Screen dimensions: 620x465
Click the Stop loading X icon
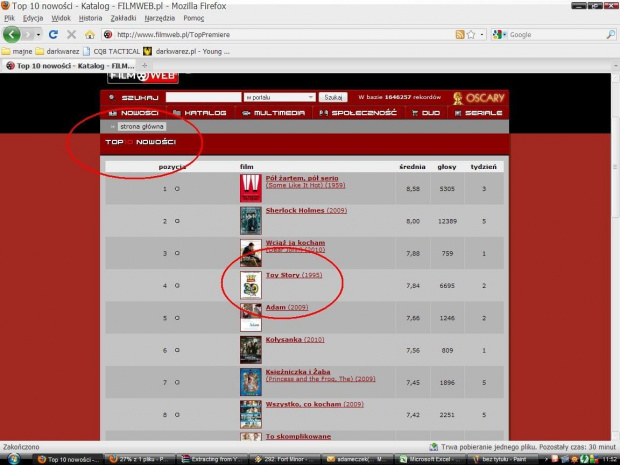pos(71,34)
